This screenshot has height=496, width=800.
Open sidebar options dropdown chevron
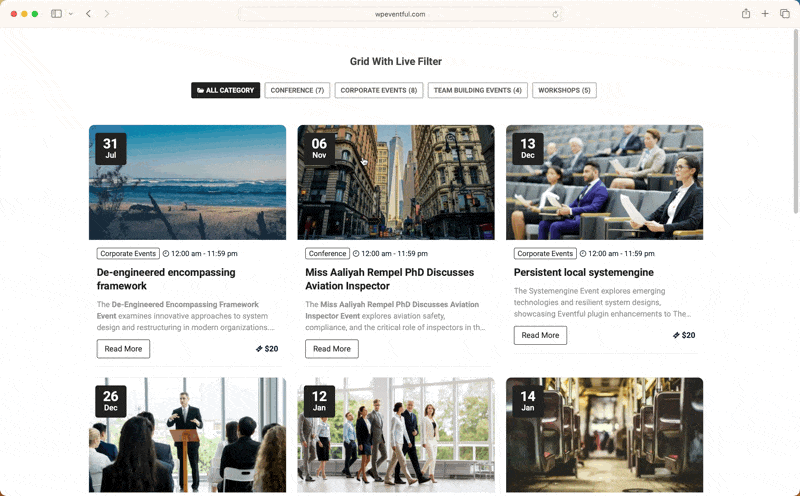71,14
